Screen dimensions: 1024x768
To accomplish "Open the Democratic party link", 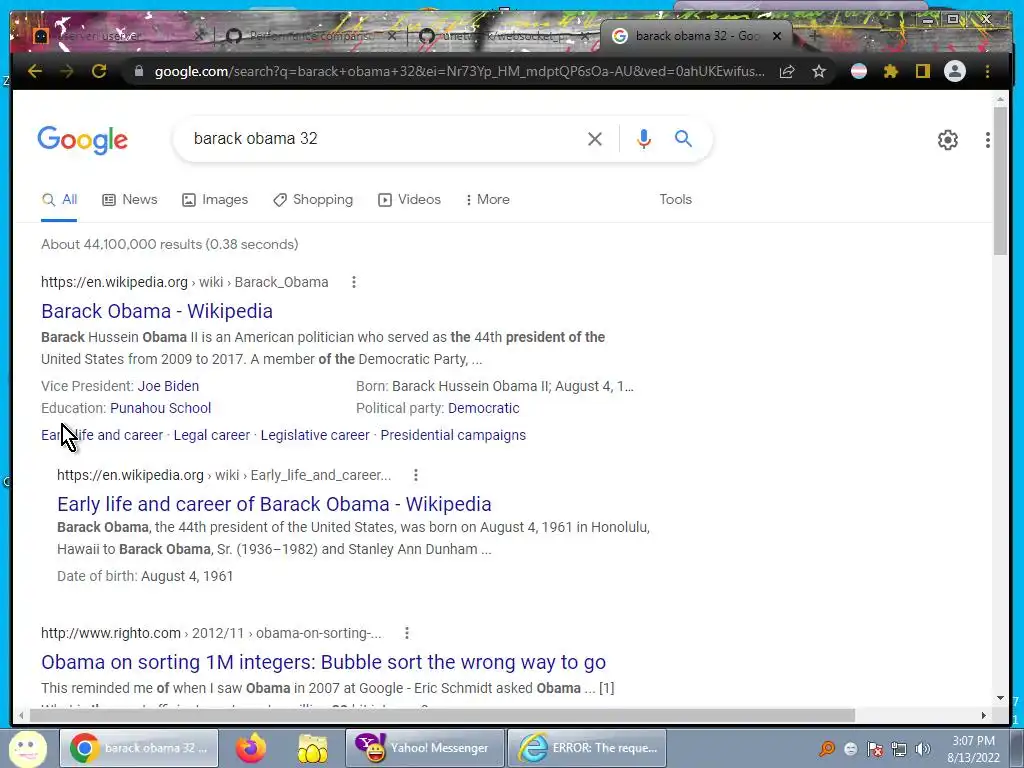I will tap(484, 408).
